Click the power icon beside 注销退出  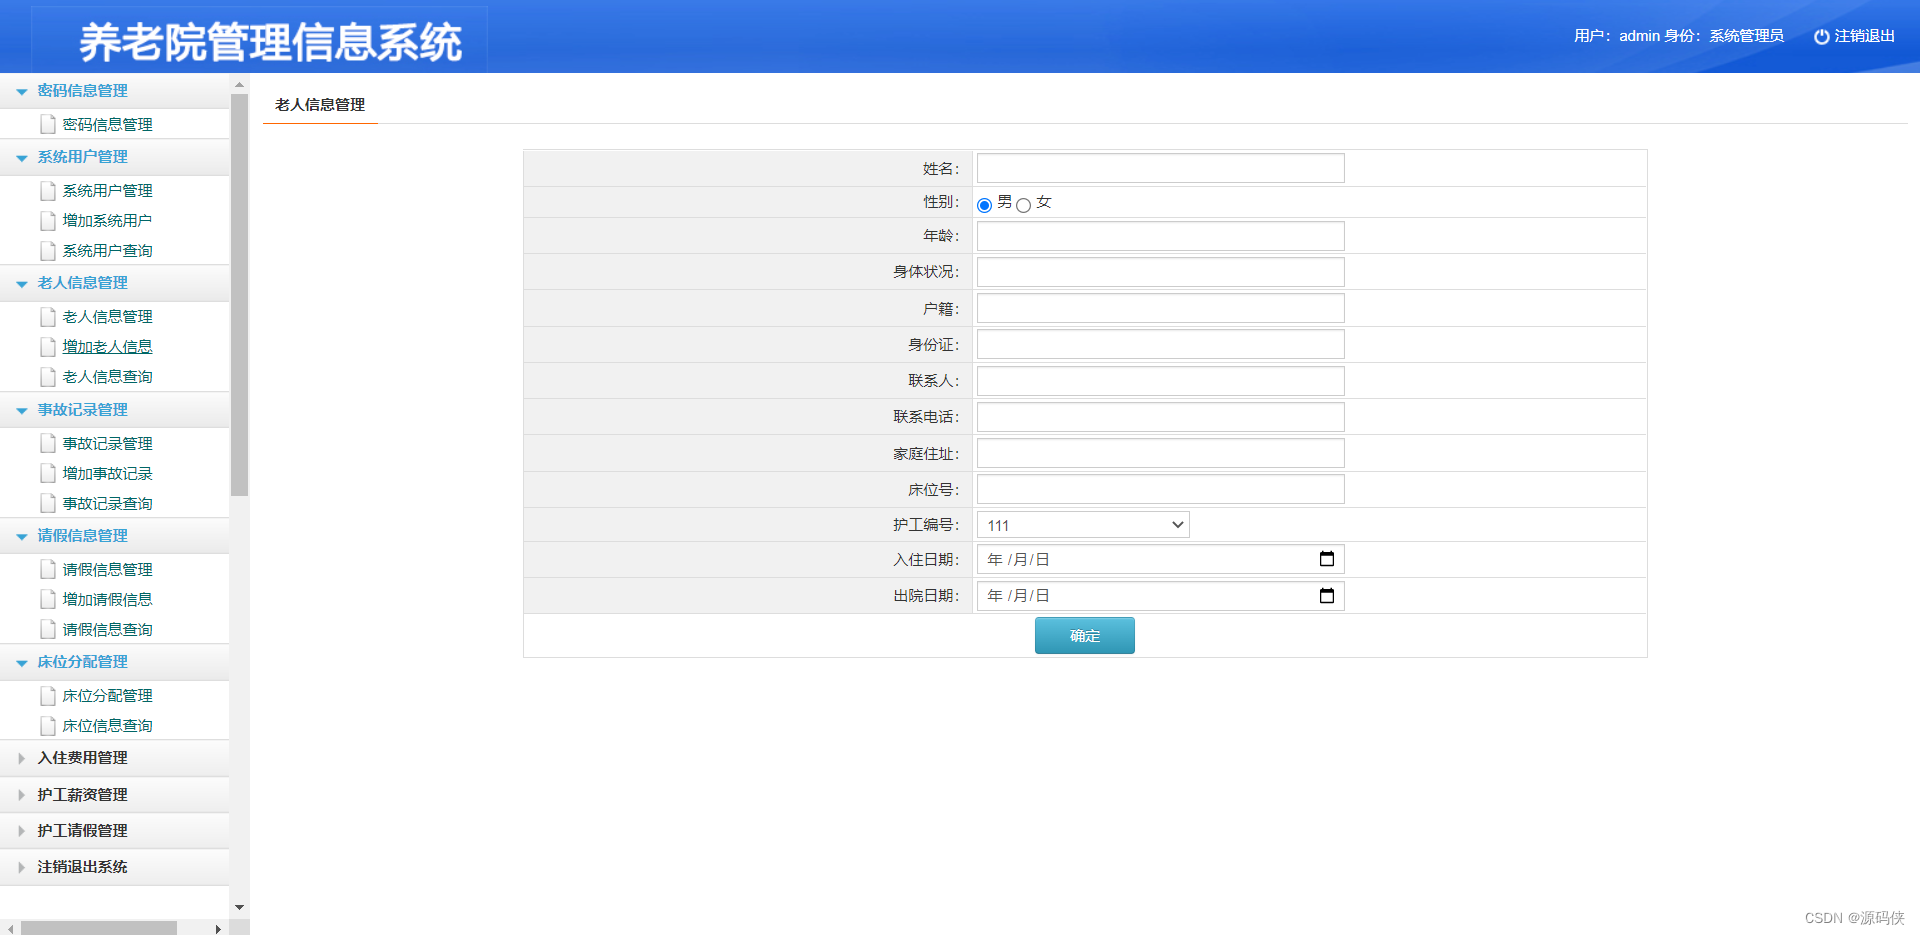[x=1821, y=36]
